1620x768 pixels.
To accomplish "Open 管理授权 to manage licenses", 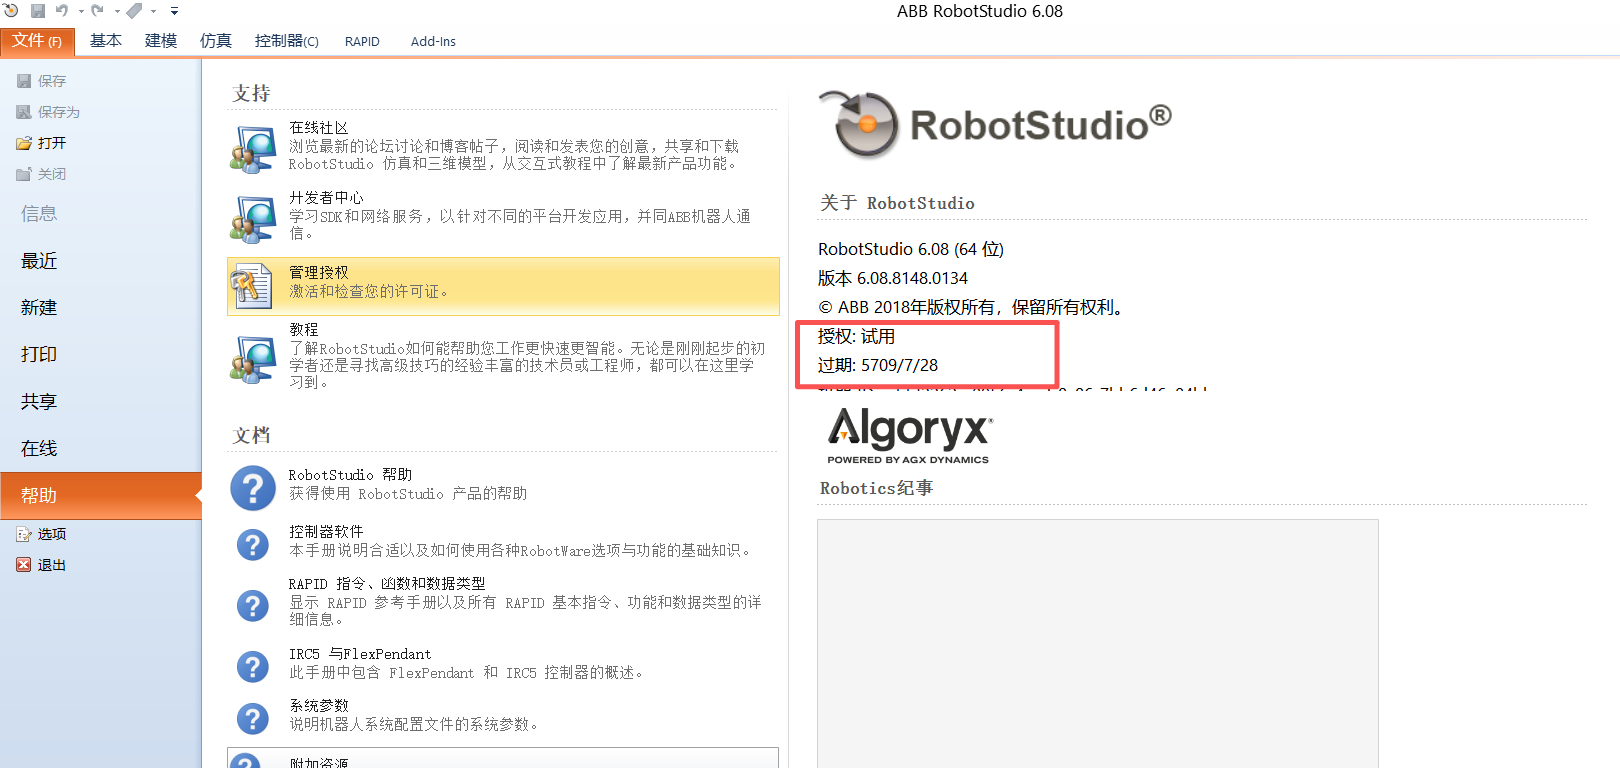I will pos(503,286).
